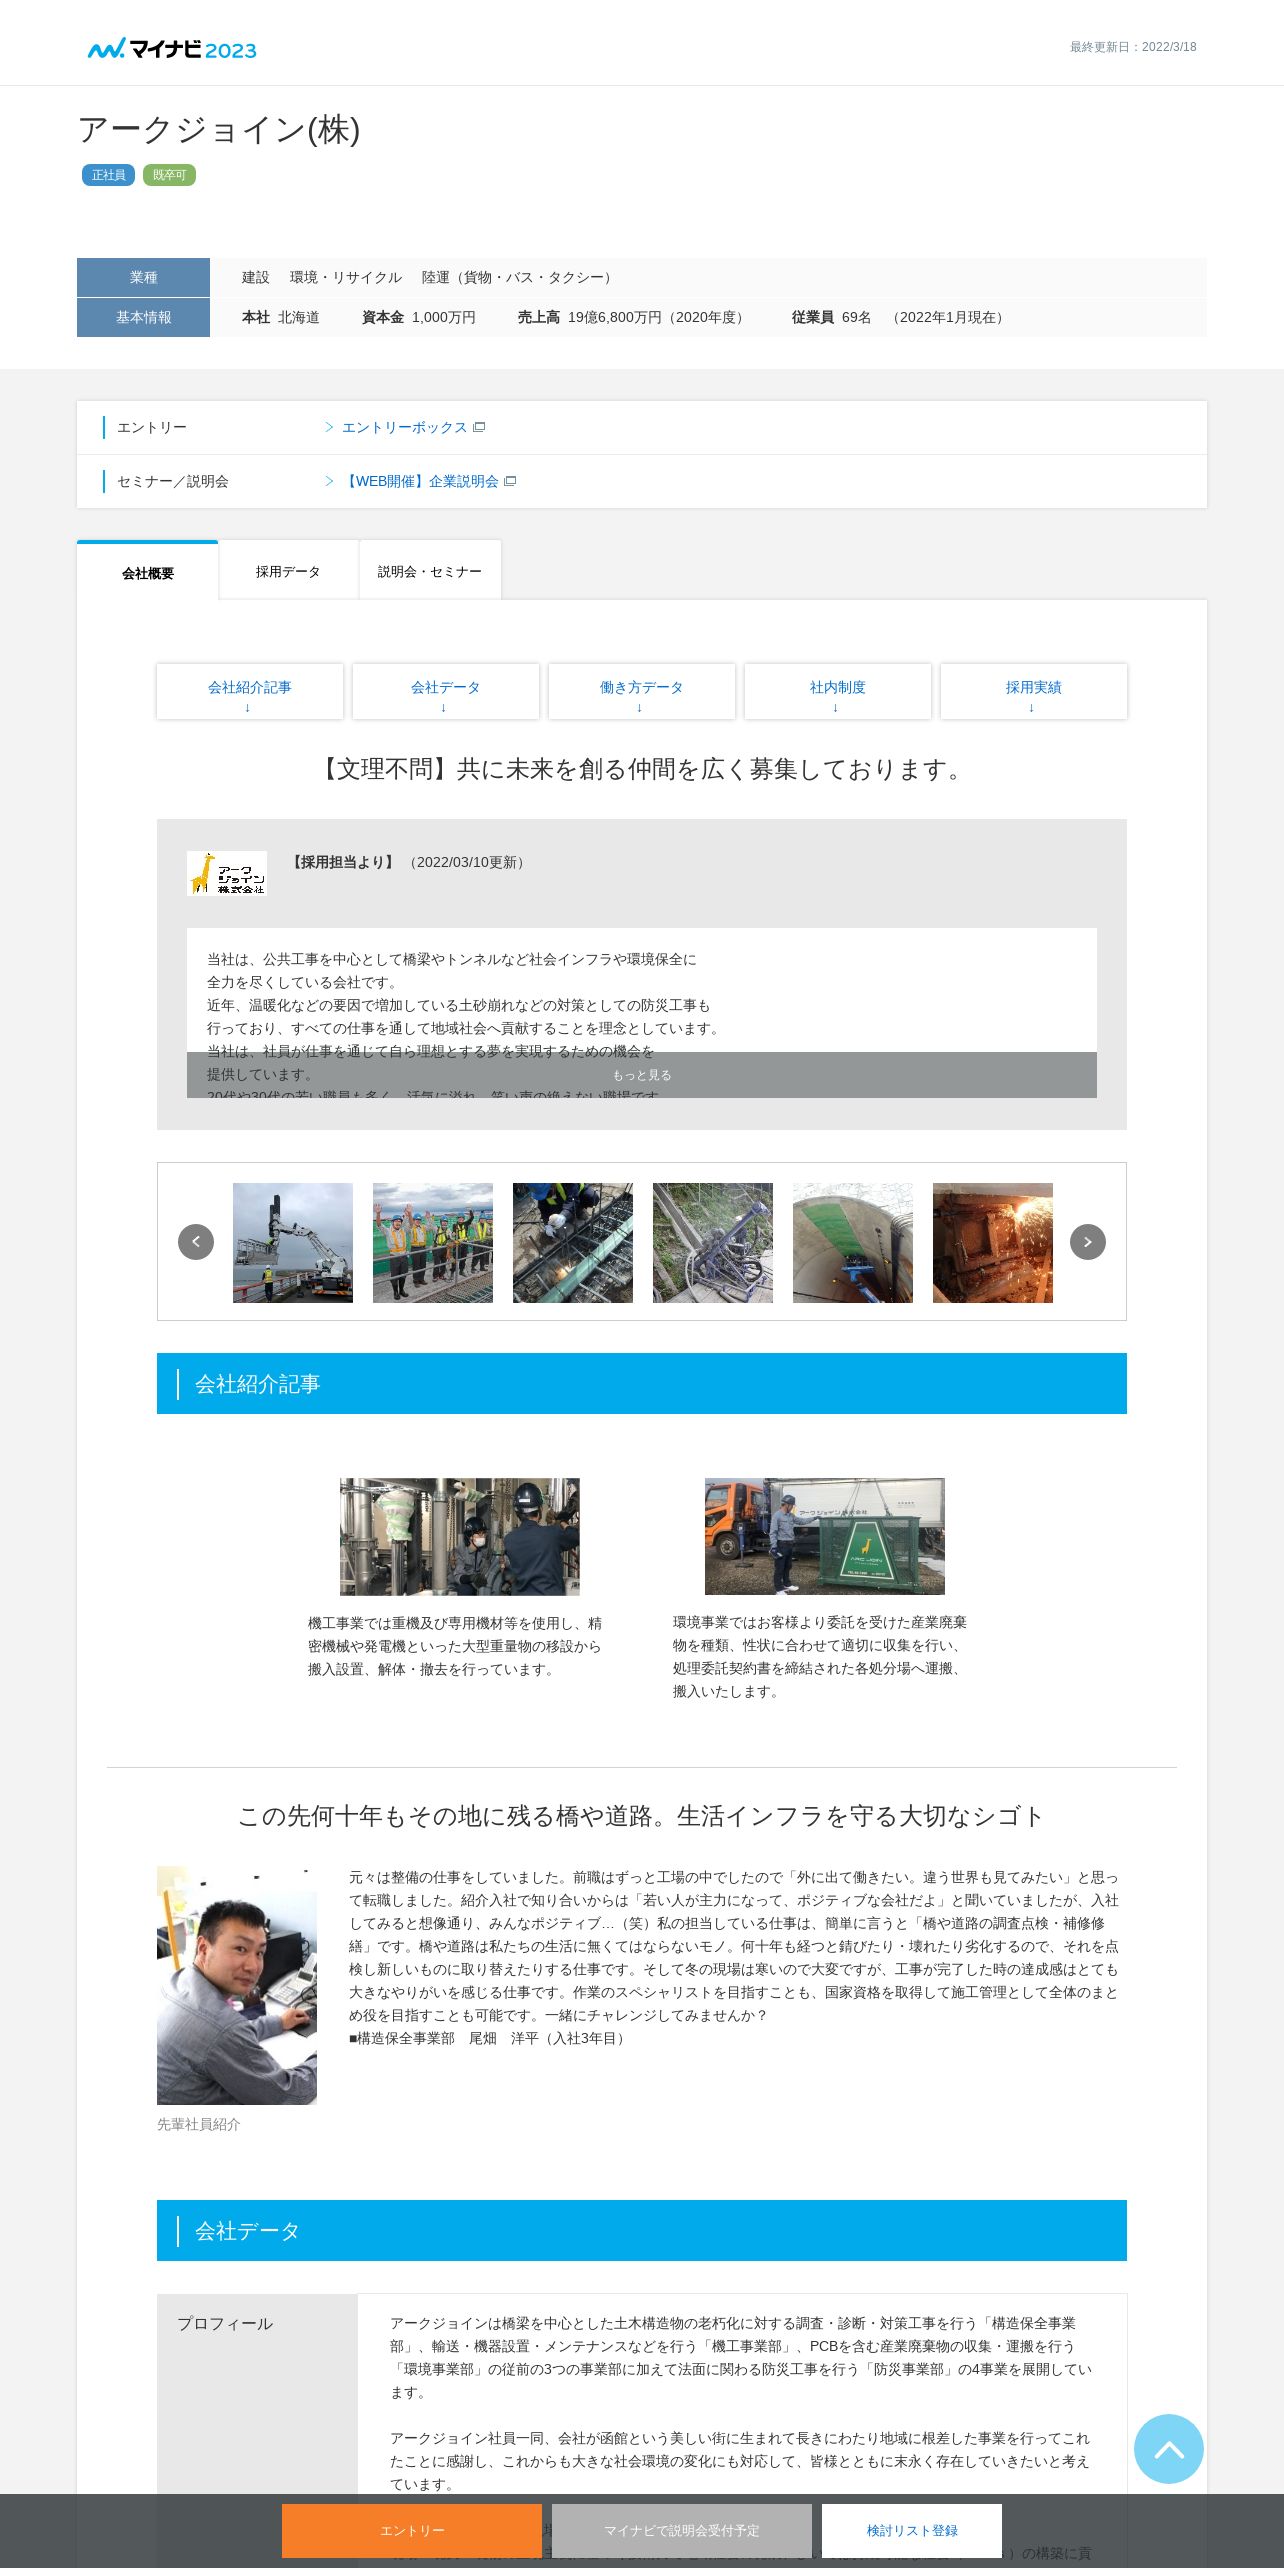Click the 最終更新日：2022/3/18 text
The image size is (1284, 2568).
tap(1133, 47)
